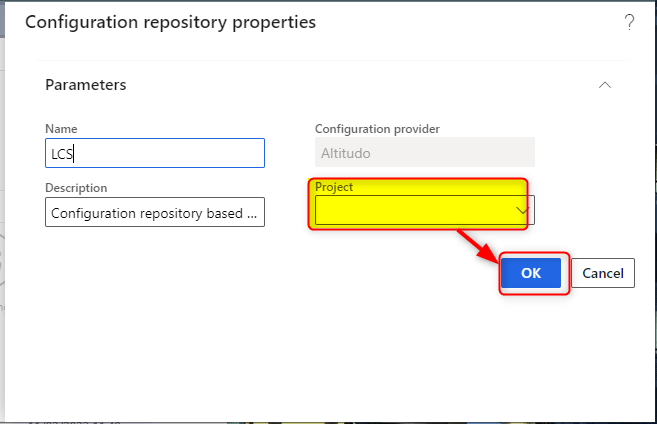Focus the Description text field
The image size is (657, 424).
click(x=155, y=212)
